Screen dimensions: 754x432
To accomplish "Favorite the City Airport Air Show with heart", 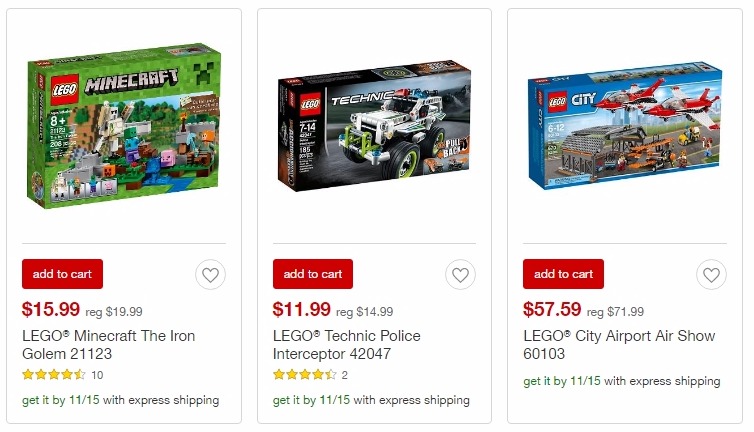I will point(711,275).
